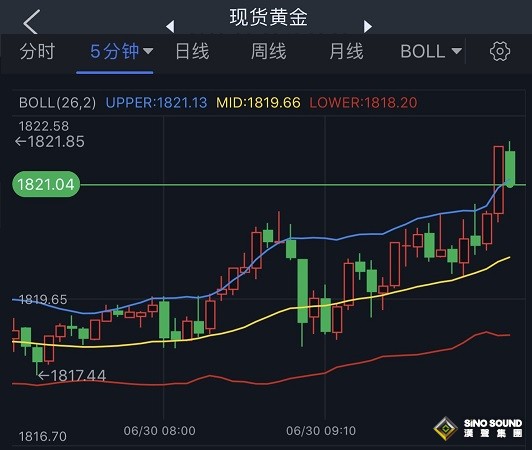Tap MID:1819.66 value
The width and height of the screenshot is (532, 450).
coord(259,103)
